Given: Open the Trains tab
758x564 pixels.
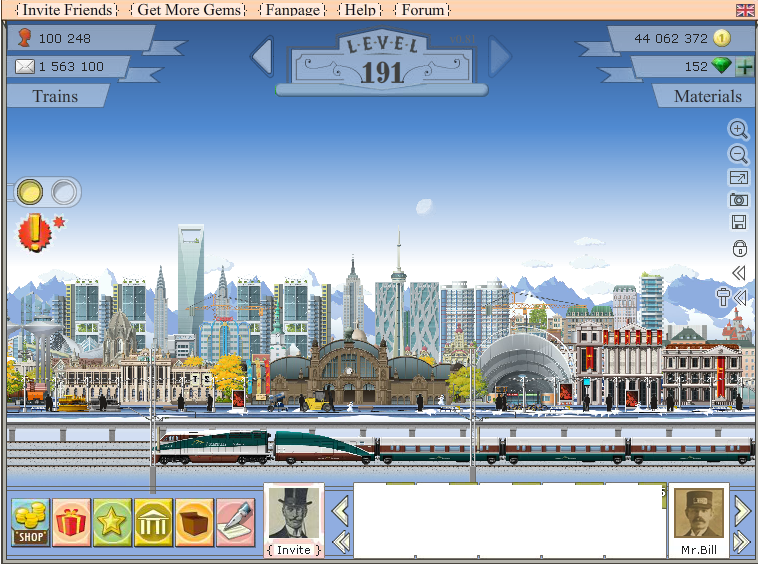Looking at the screenshot, I should pyautogui.click(x=55, y=96).
